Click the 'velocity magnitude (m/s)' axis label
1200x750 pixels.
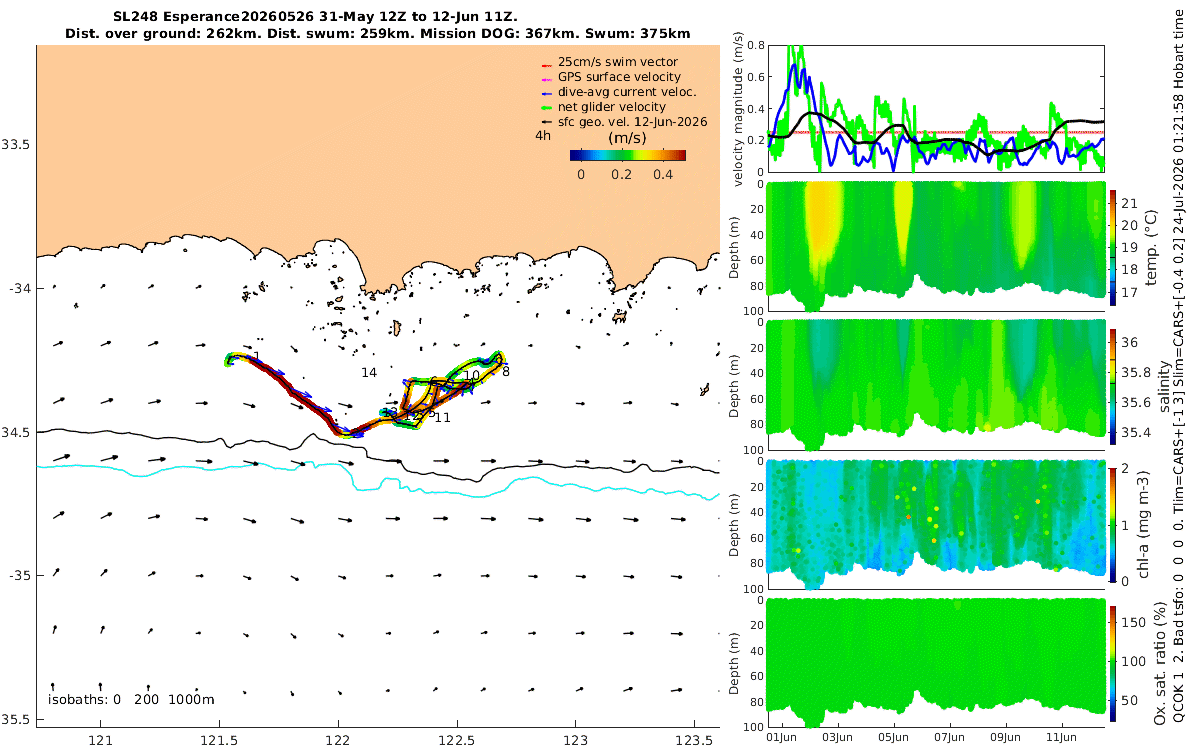(x=742, y=108)
